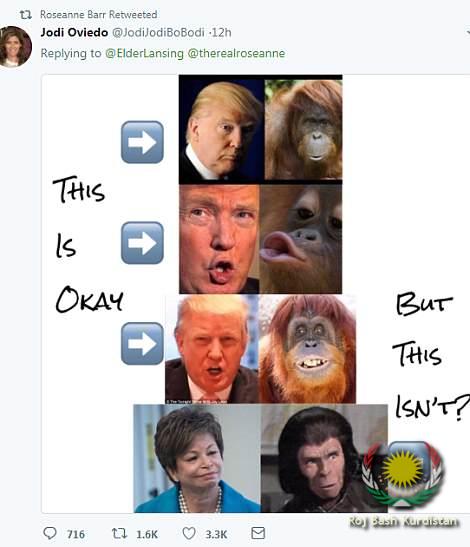Open the @ElderLansing mention
The width and height of the screenshot is (470, 547).
click(x=144, y=53)
